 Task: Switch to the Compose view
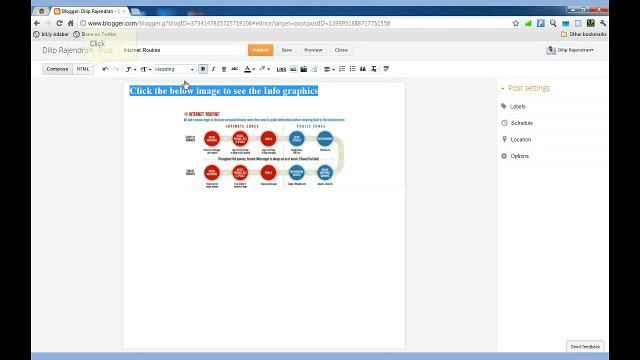tap(57, 69)
